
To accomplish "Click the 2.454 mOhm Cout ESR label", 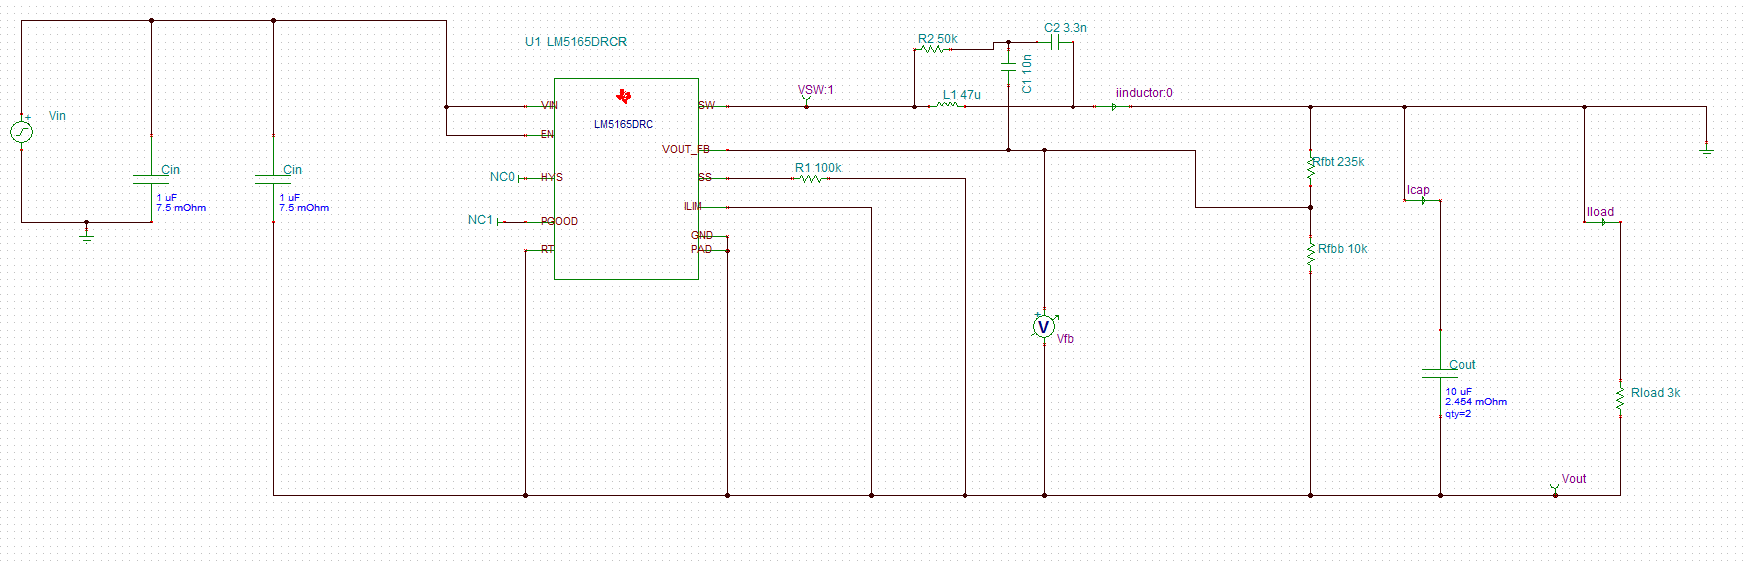I will click(1476, 402).
